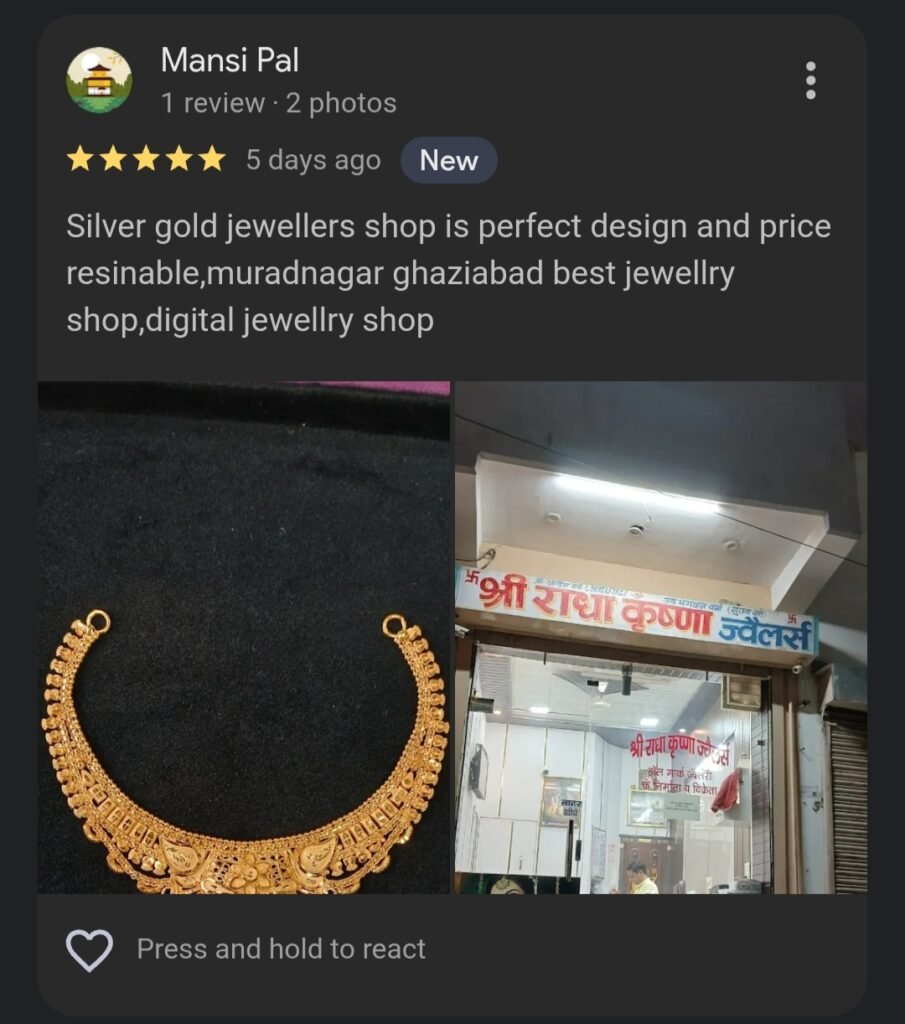Open the gold necklace photo
Viewport: 905px width, 1024px height.
click(x=244, y=637)
